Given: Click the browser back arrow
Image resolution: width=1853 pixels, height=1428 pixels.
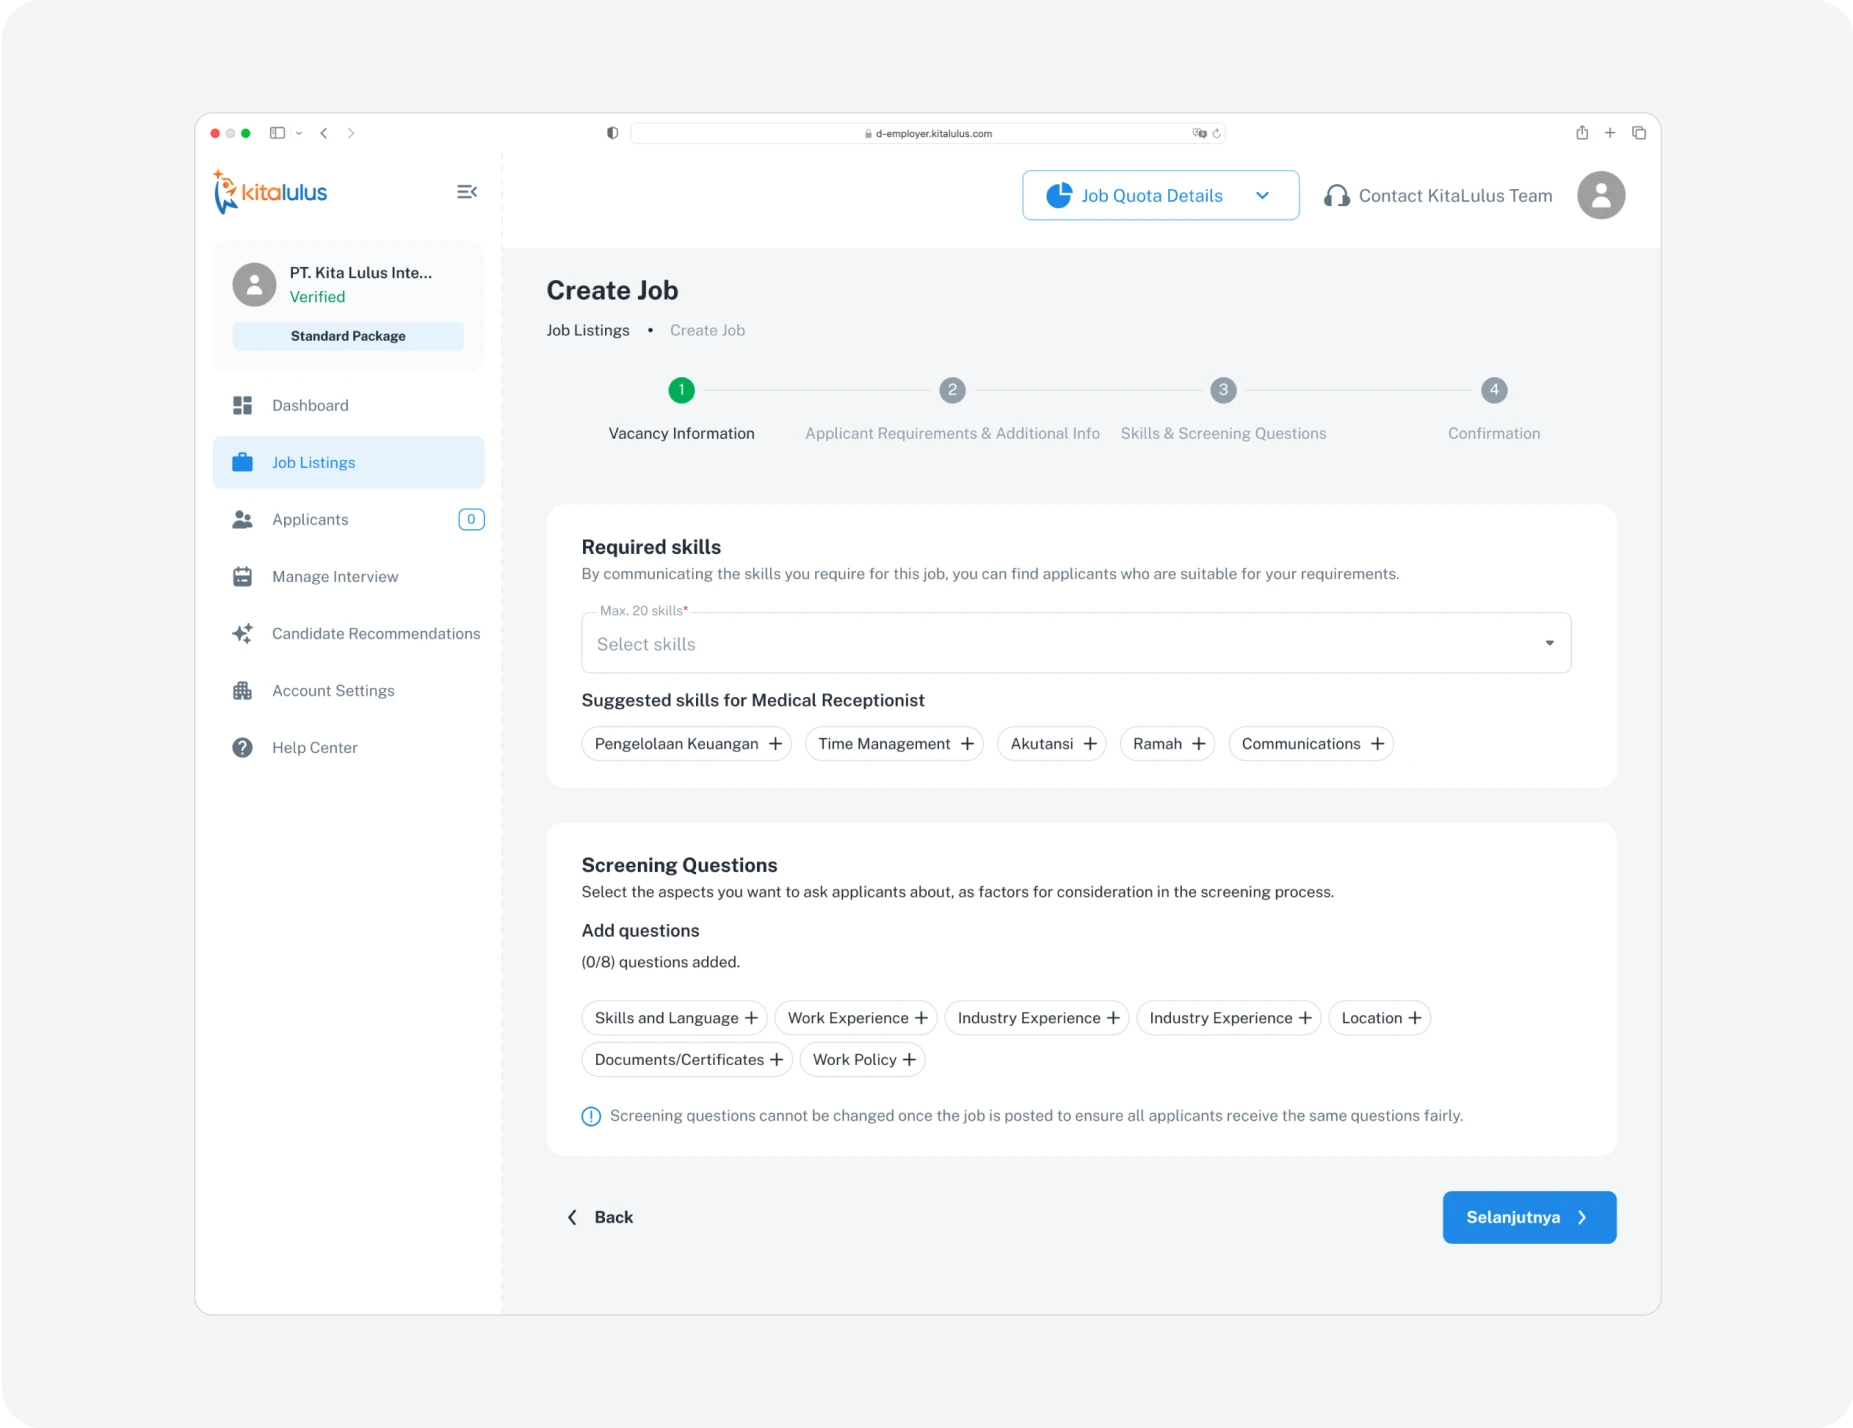Looking at the screenshot, I should pyautogui.click(x=324, y=133).
